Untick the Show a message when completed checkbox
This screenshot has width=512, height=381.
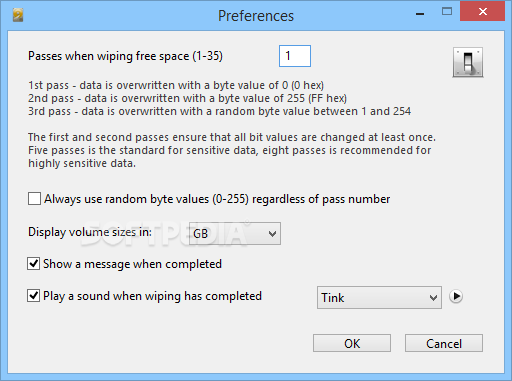(33, 263)
